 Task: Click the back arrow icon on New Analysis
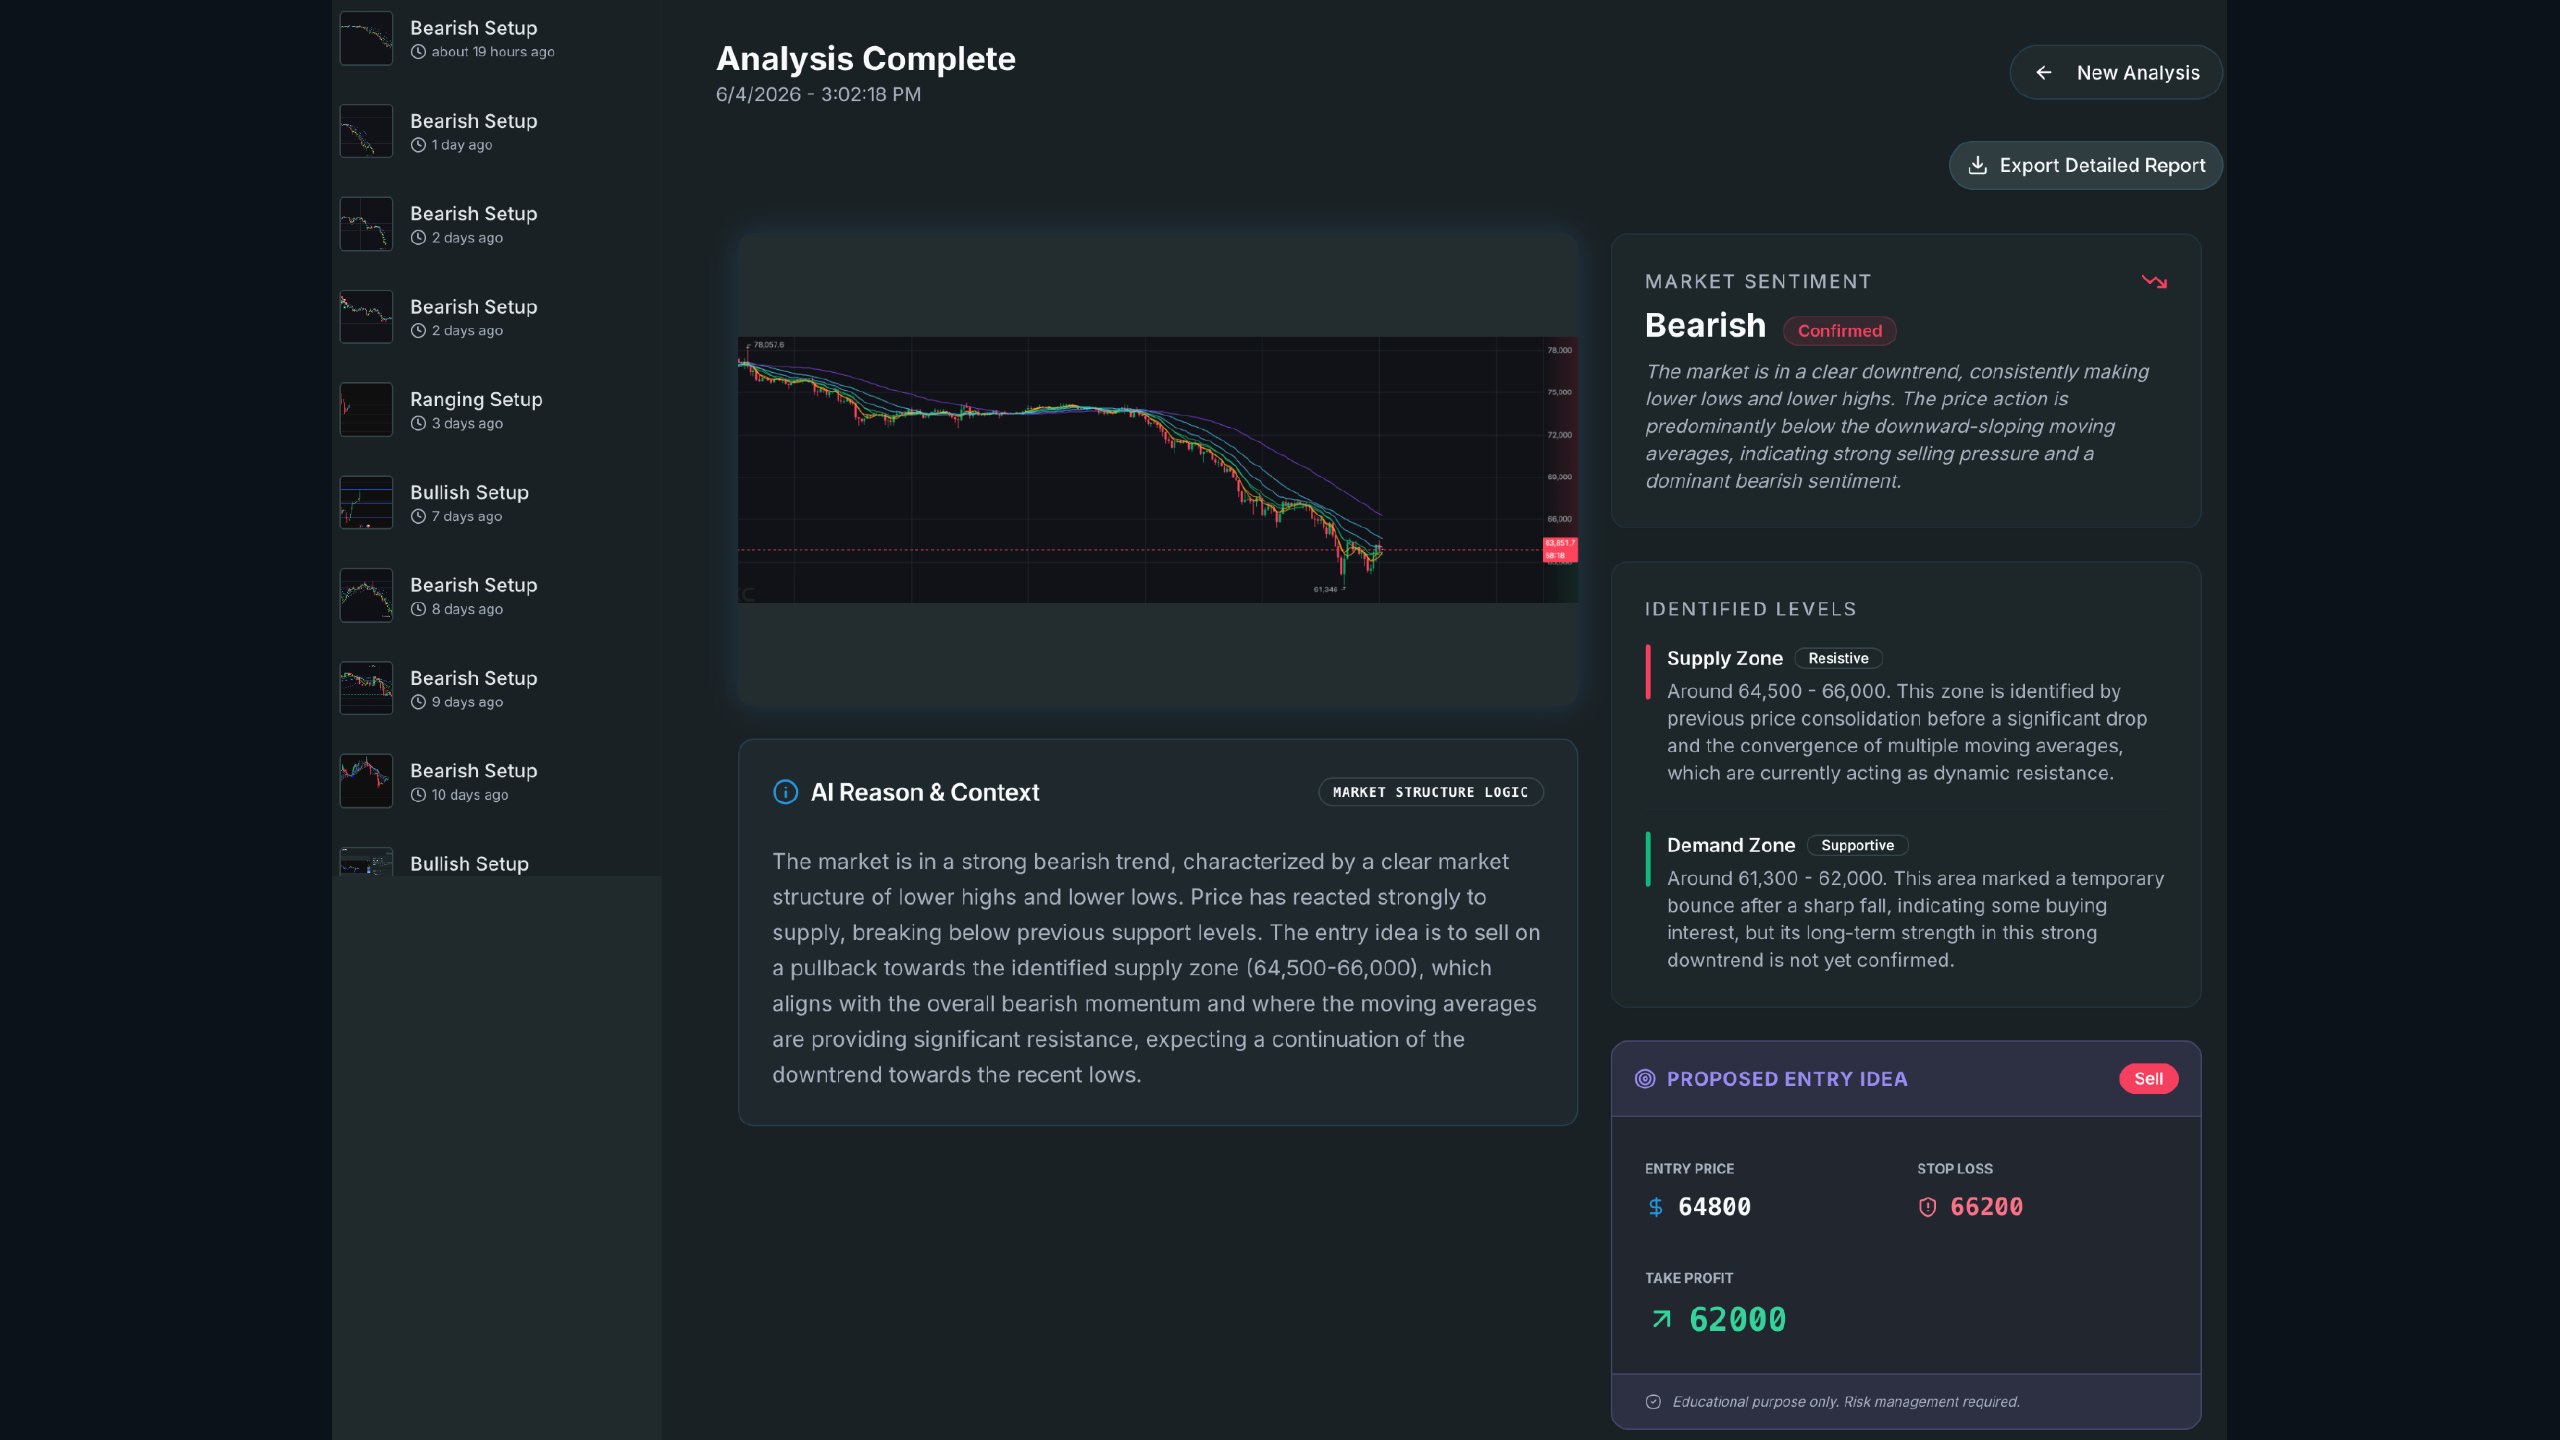click(2044, 73)
